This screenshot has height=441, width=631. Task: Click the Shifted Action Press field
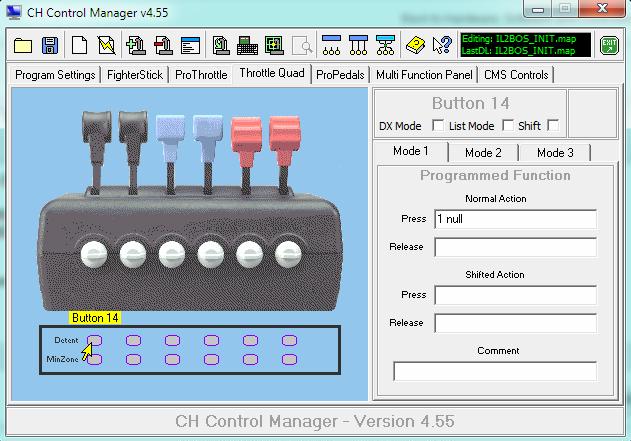(516, 295)
